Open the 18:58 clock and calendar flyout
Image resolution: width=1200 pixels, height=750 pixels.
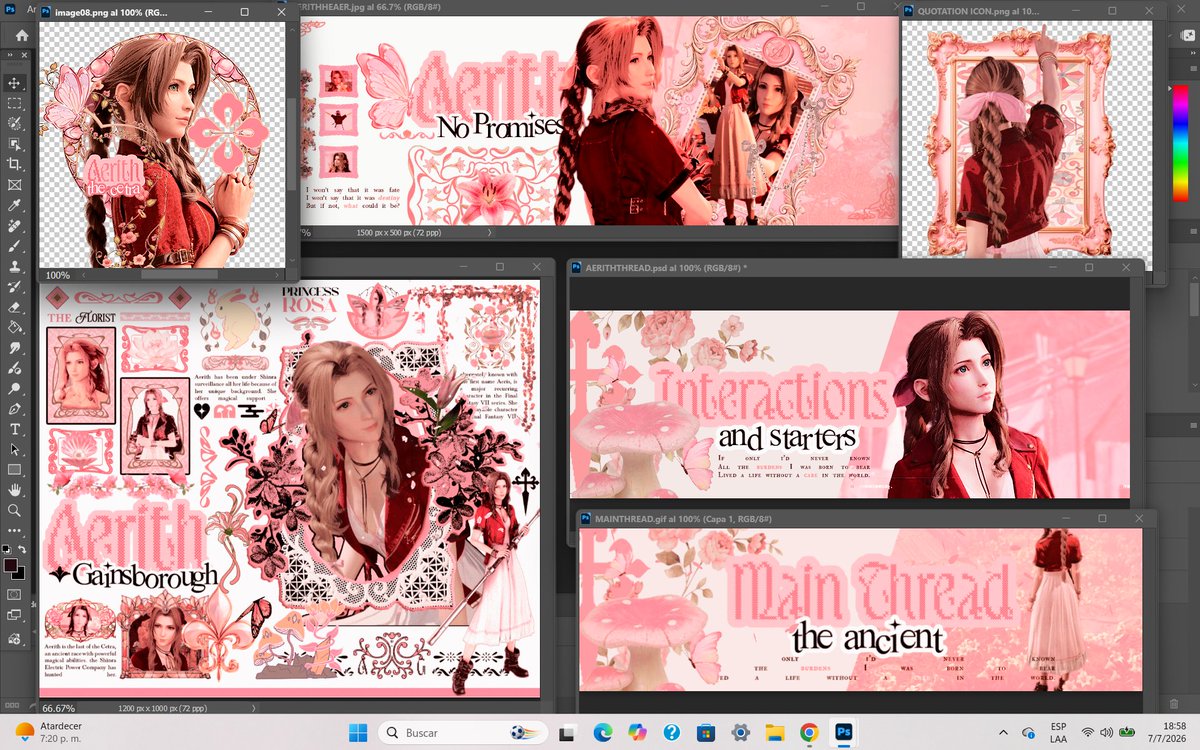point(1170,733)
